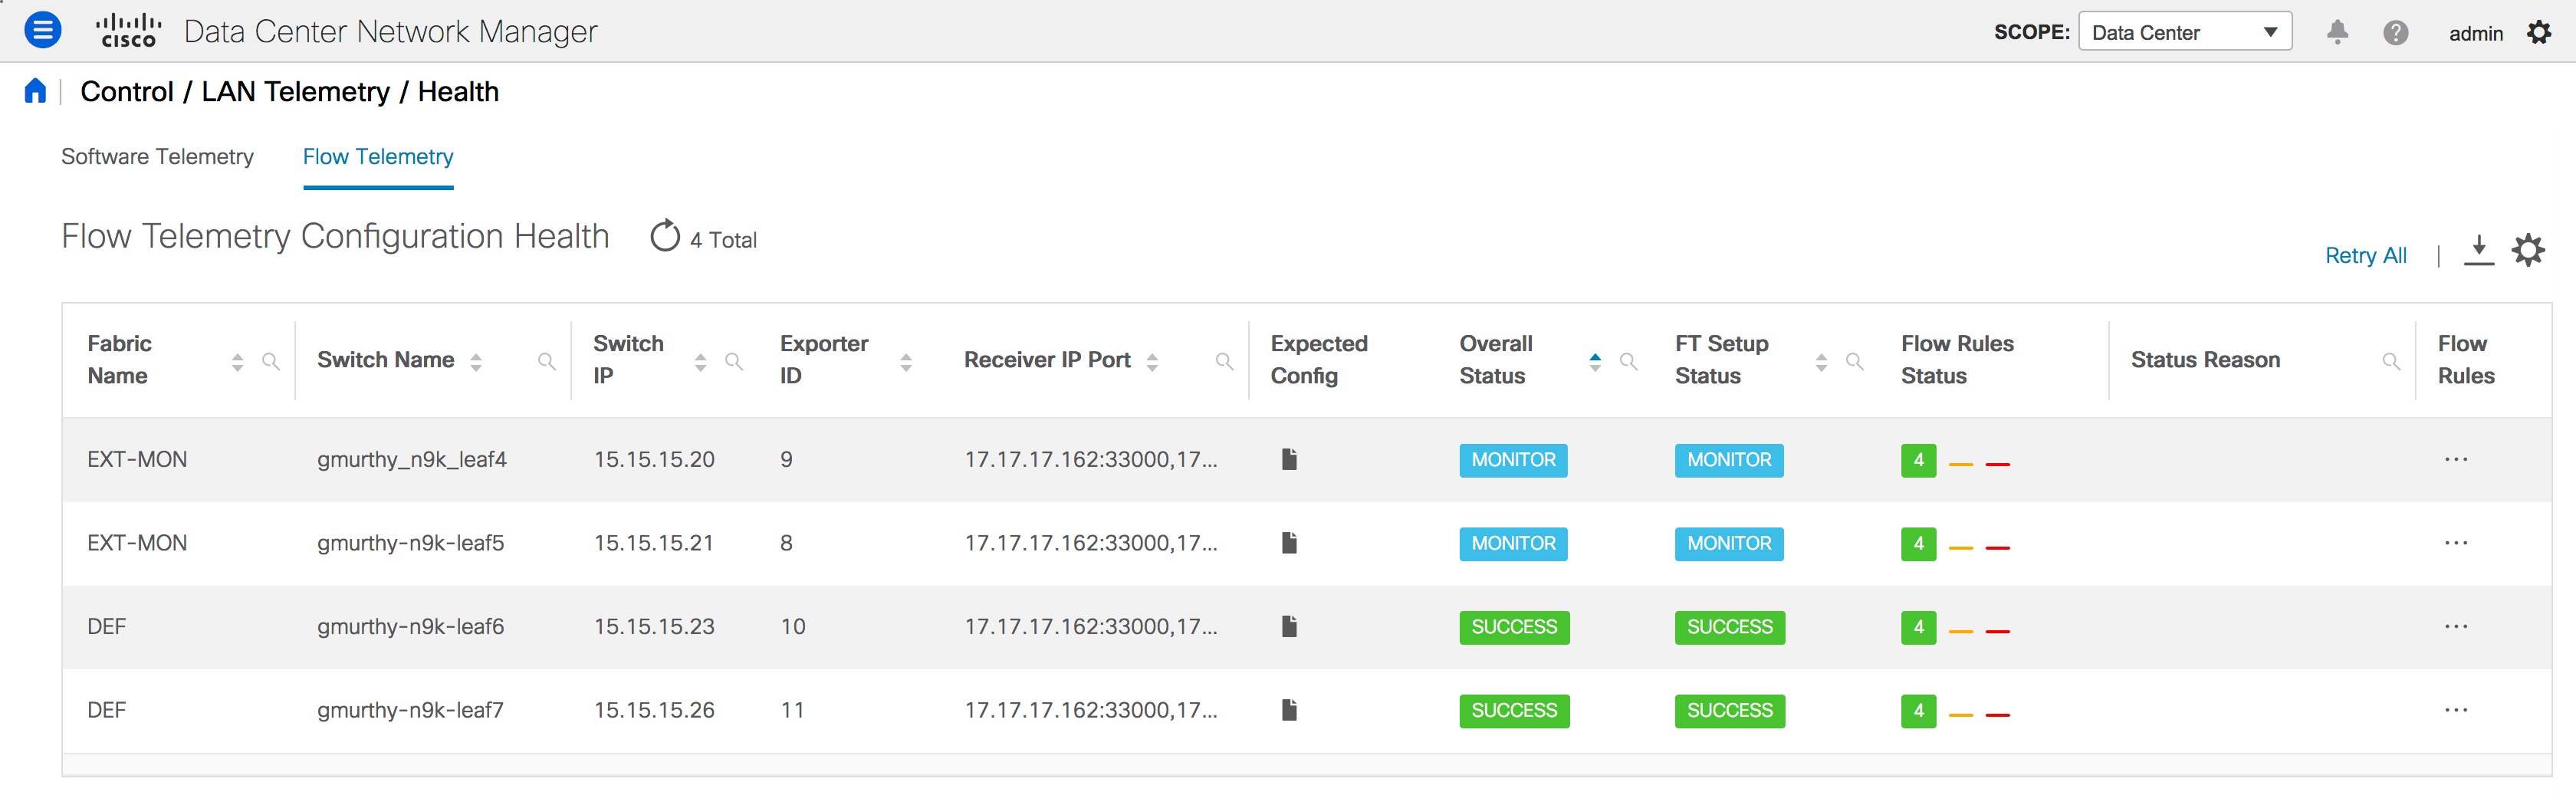The image size is (2576, 805).
Task: Toggle sort on the FT Setup Status column
Action: click(1822, 360)
